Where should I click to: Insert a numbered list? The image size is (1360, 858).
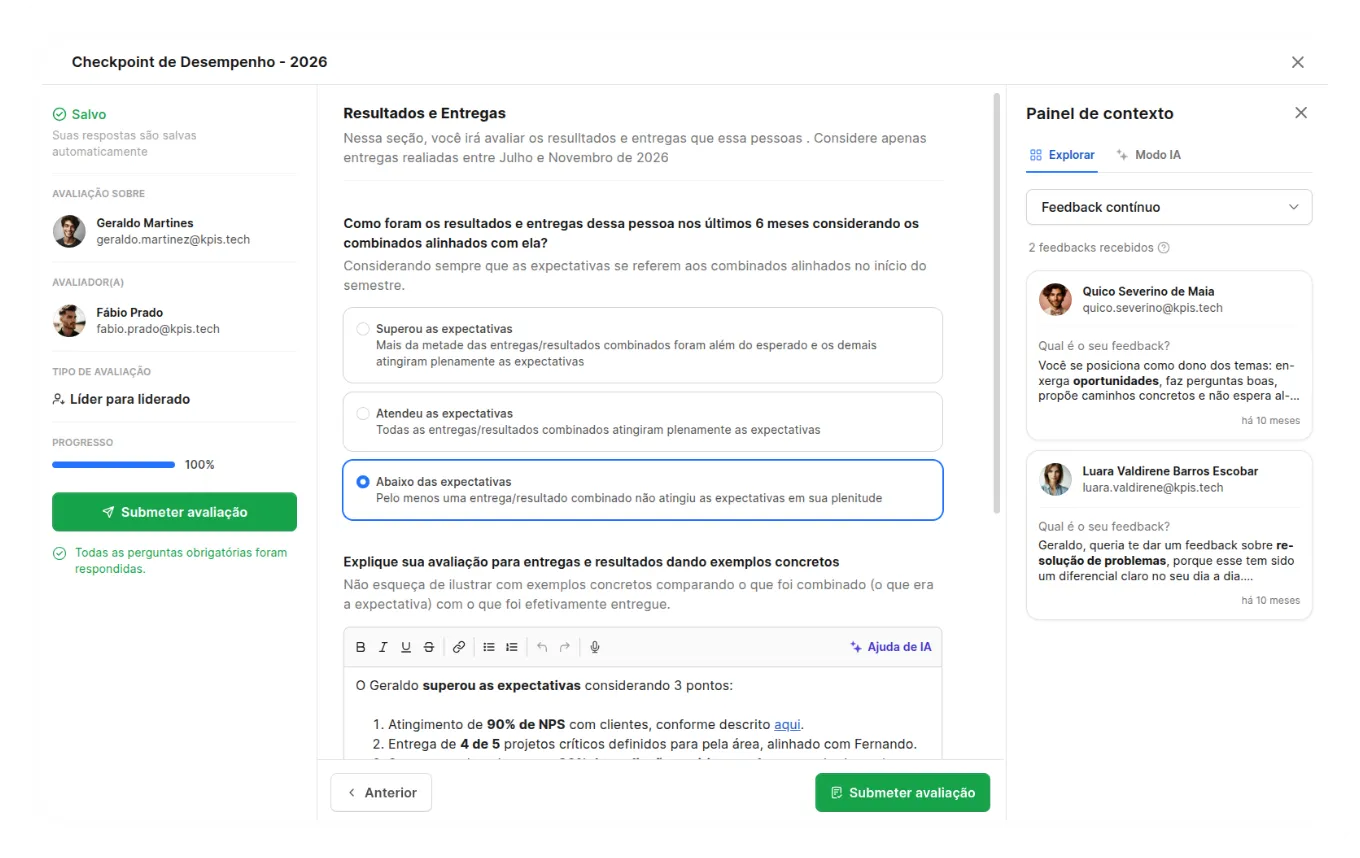[x=512, y=647]
